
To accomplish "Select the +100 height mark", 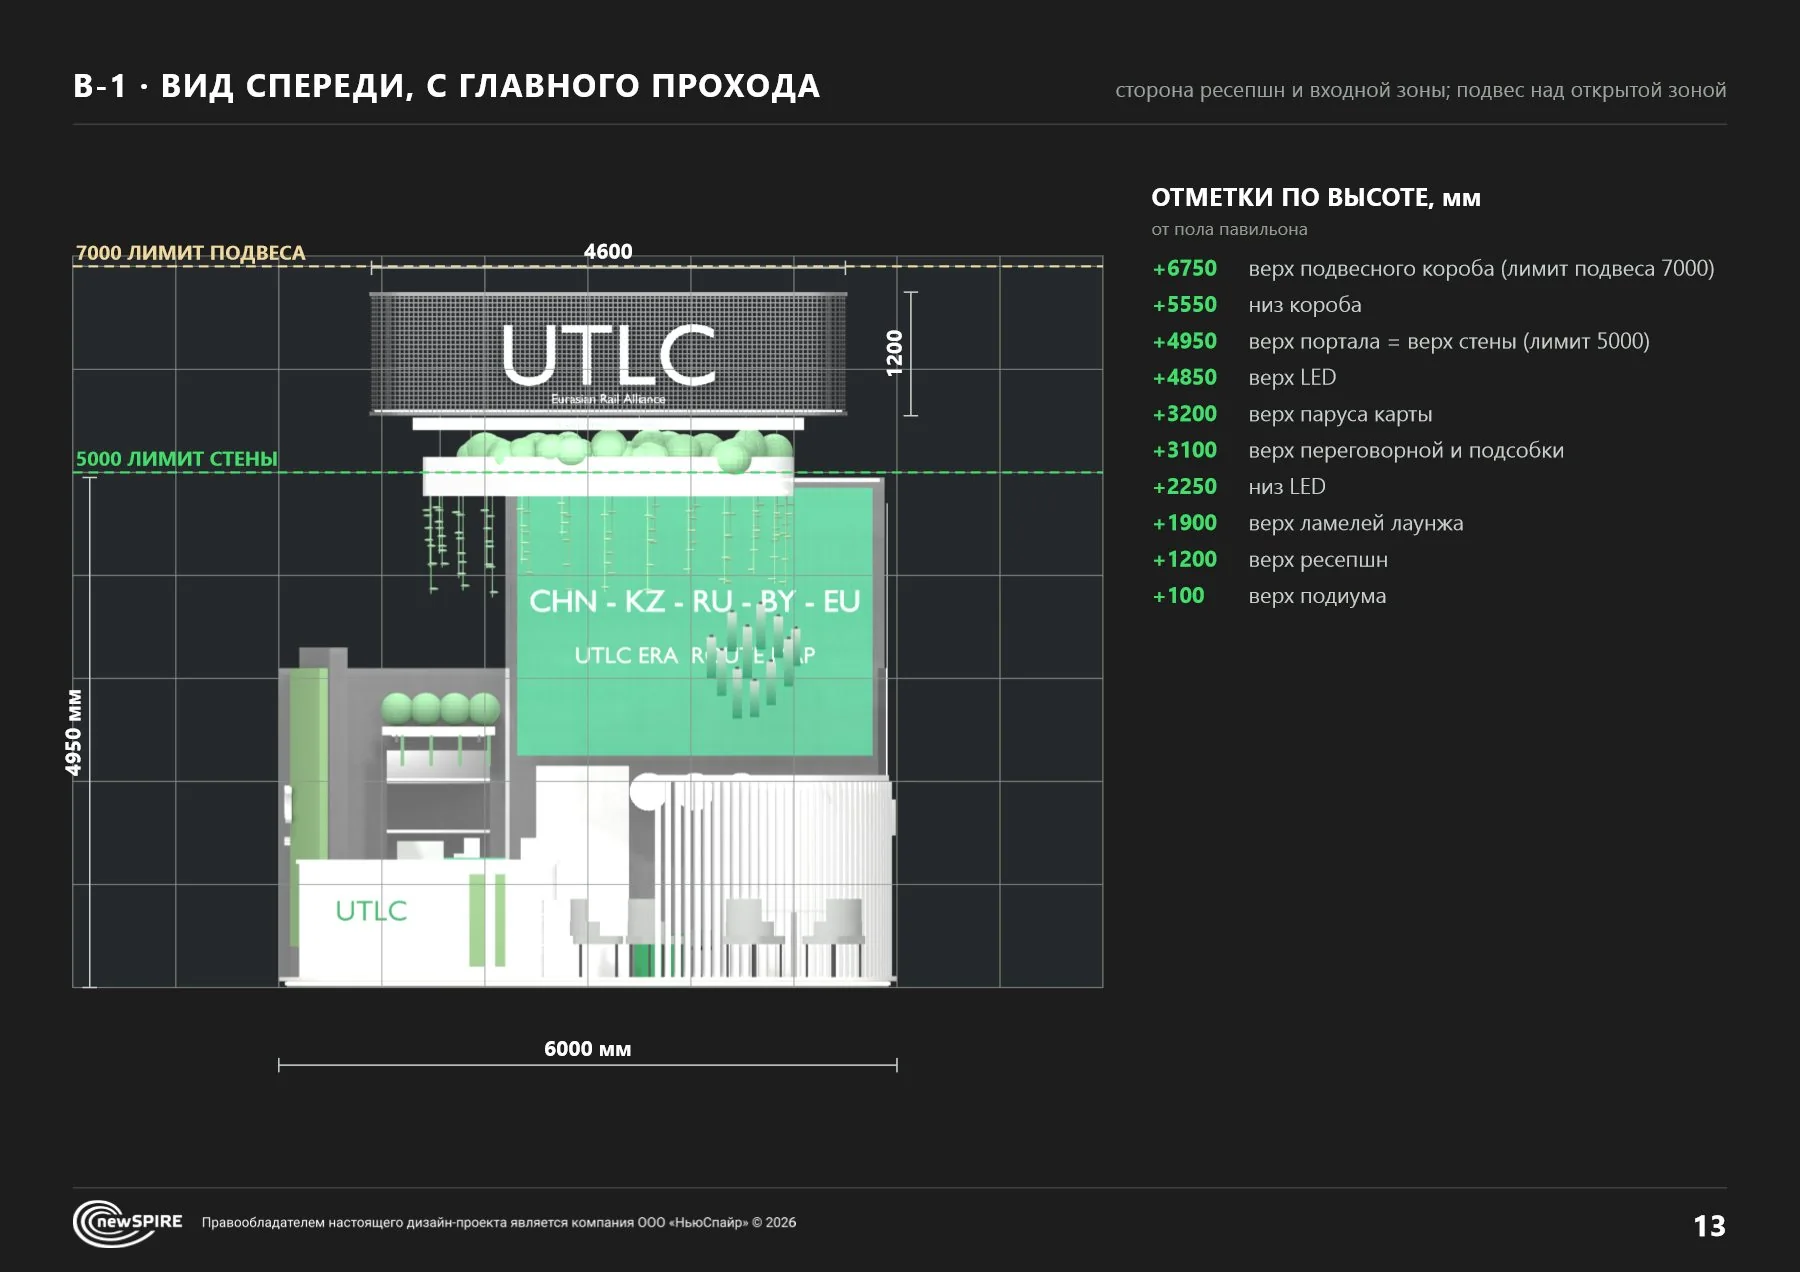I will click(x=1179, y=595).
